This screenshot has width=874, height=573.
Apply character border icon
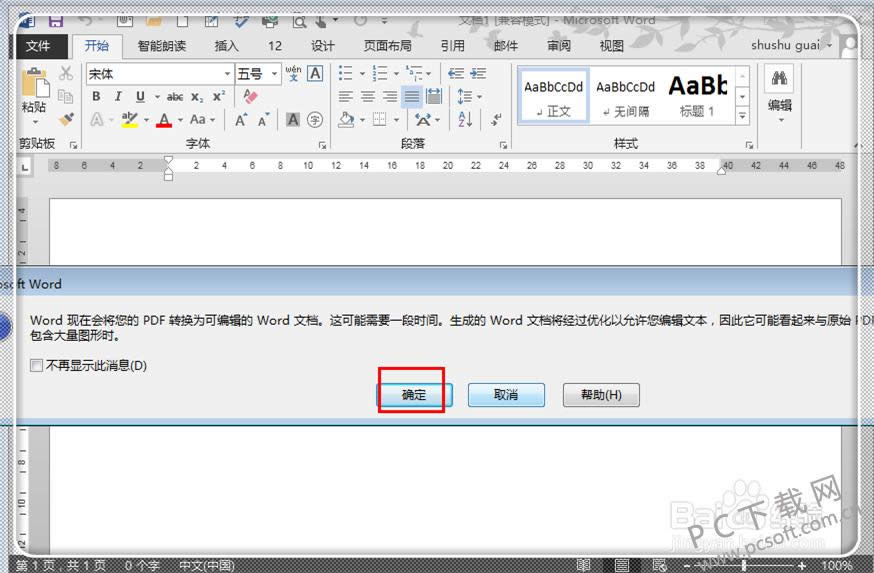[315, 73]
